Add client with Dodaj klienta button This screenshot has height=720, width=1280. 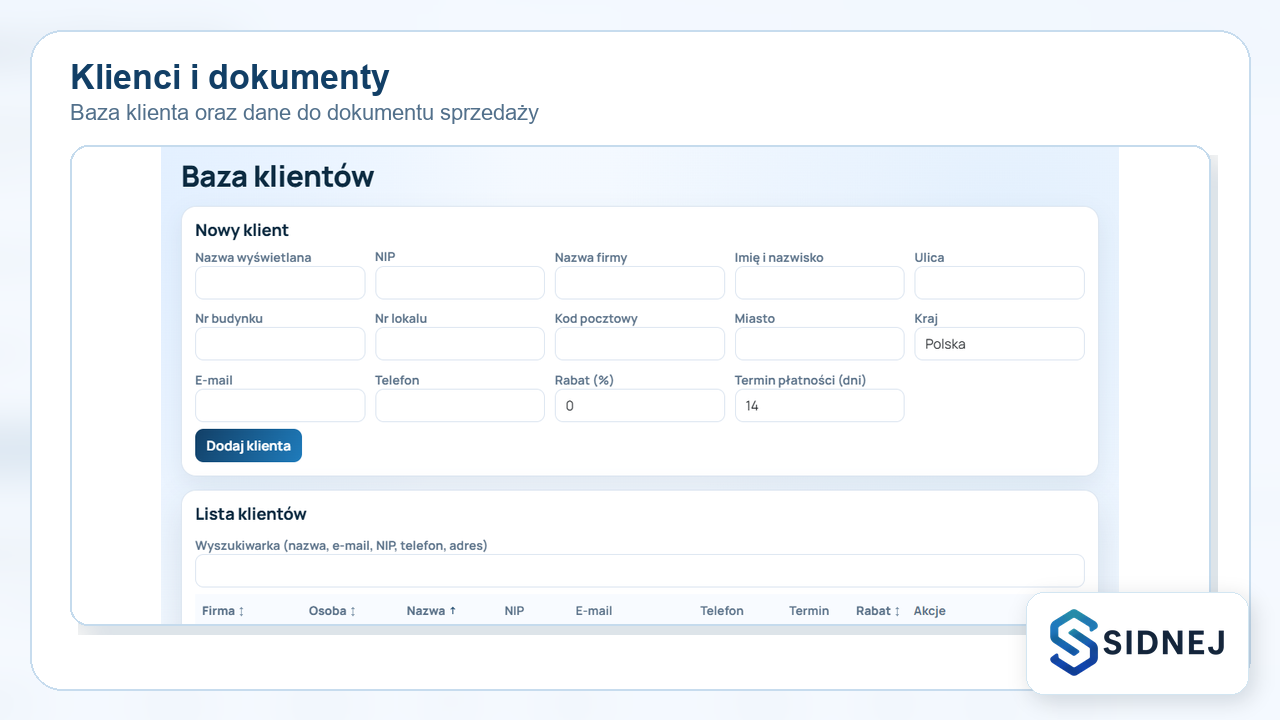point(248,446)
